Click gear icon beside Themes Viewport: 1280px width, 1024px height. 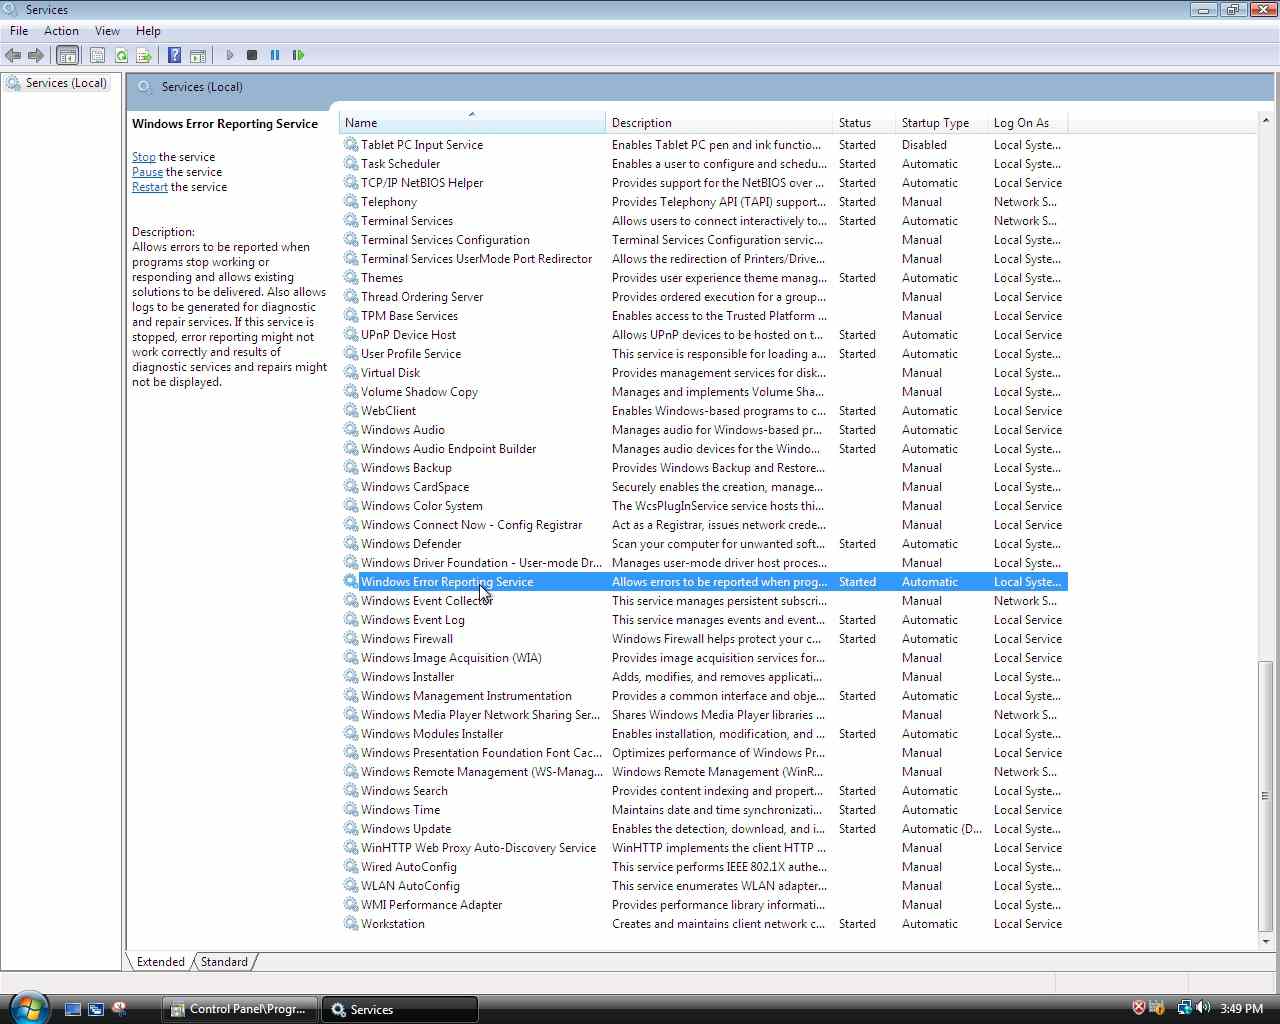pyautogui.click(x=351, y=278)
